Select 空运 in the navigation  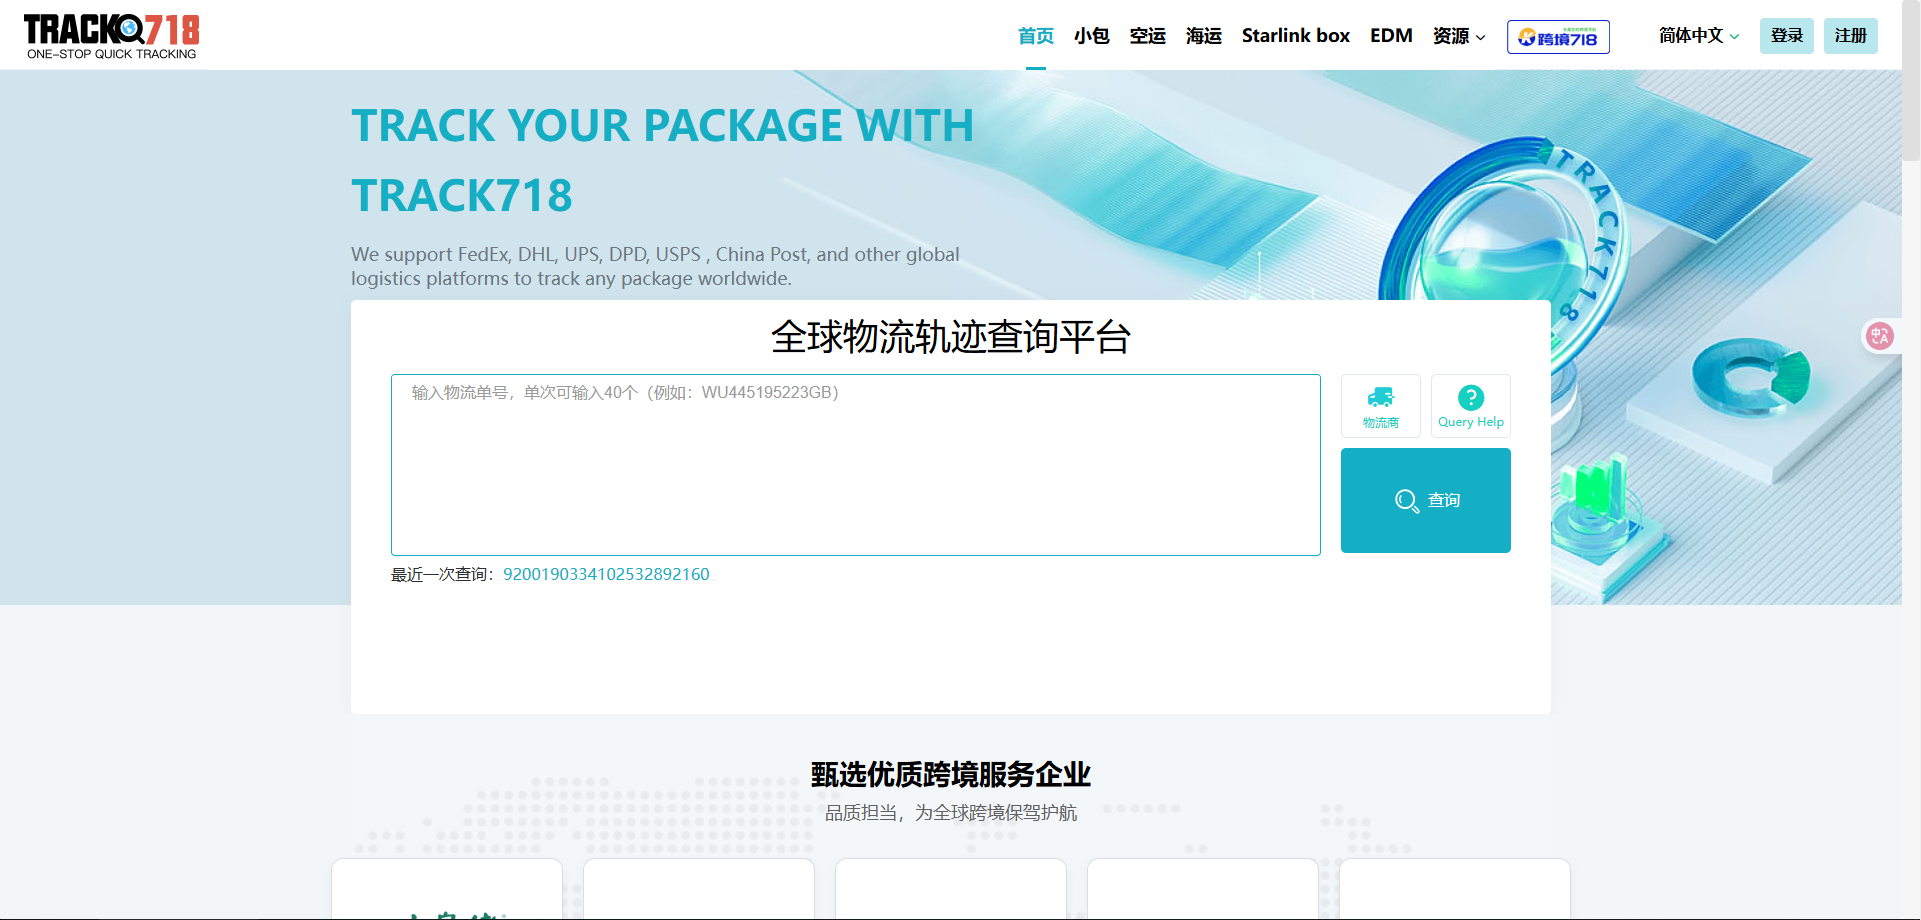pos(1147,36)
